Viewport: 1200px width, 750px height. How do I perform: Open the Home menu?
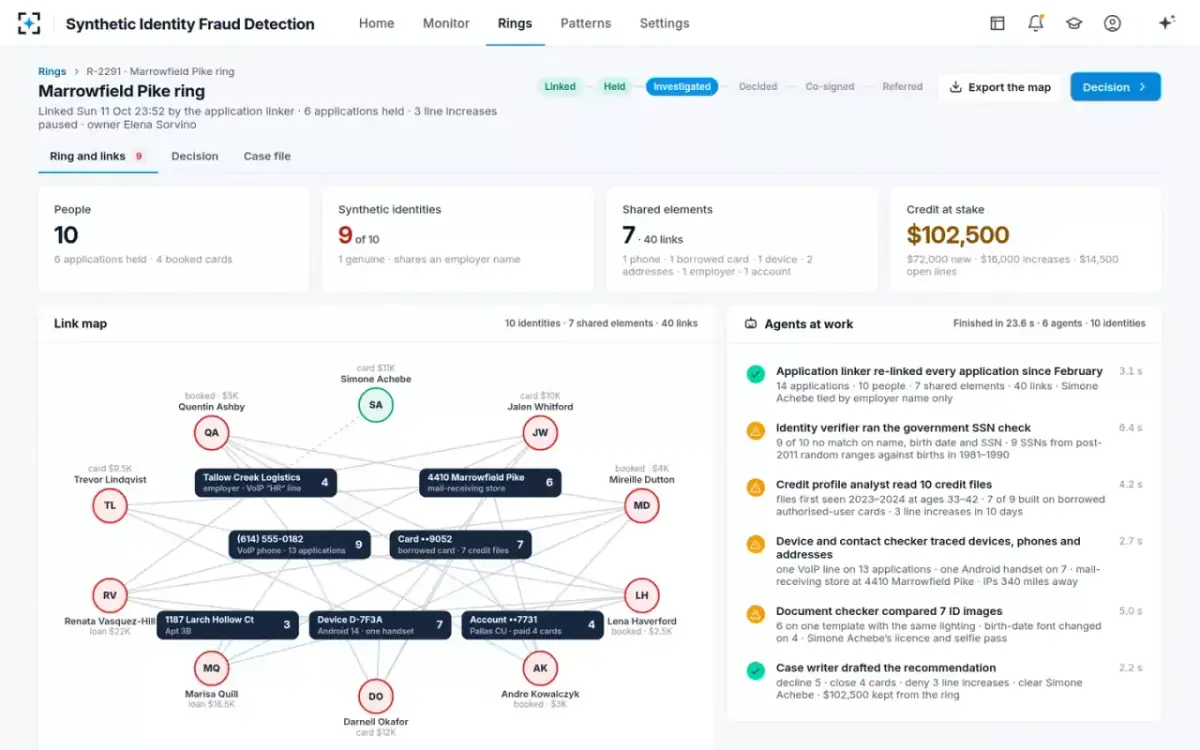pos(376,23)
